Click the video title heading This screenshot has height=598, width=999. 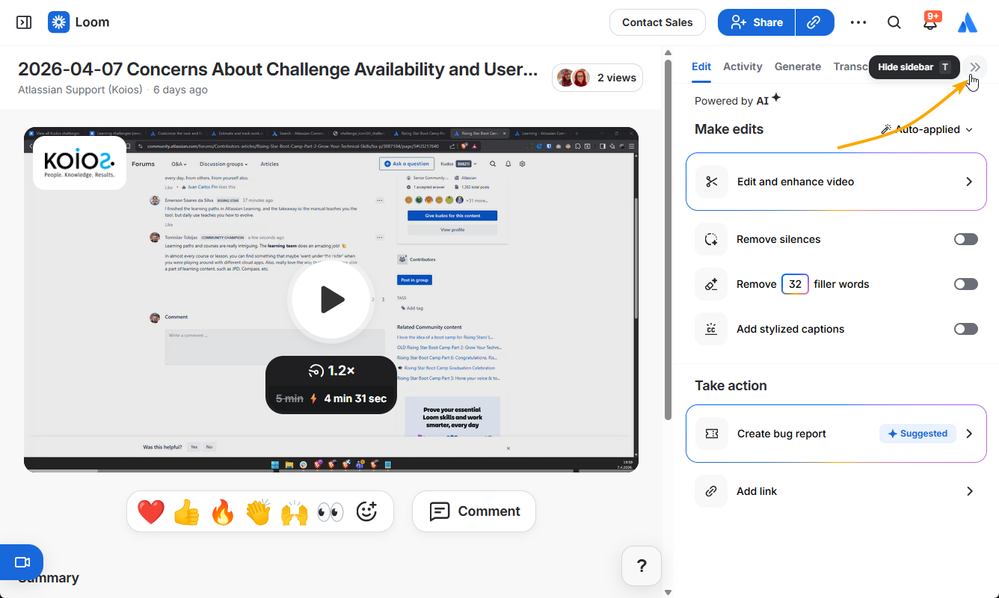278,69
